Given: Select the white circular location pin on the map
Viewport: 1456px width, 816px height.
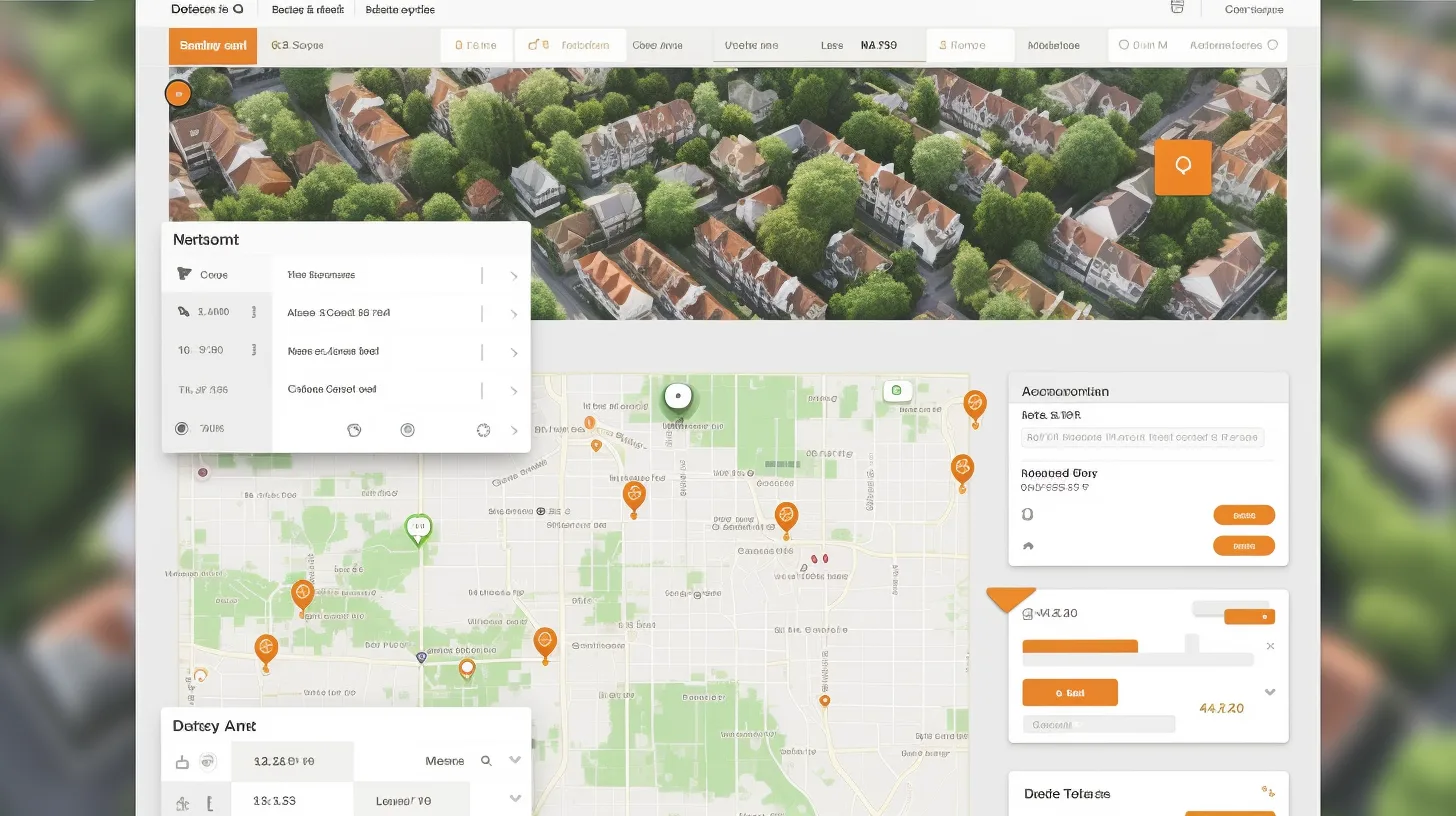Looking at the screenshot, I should [678, 397].
